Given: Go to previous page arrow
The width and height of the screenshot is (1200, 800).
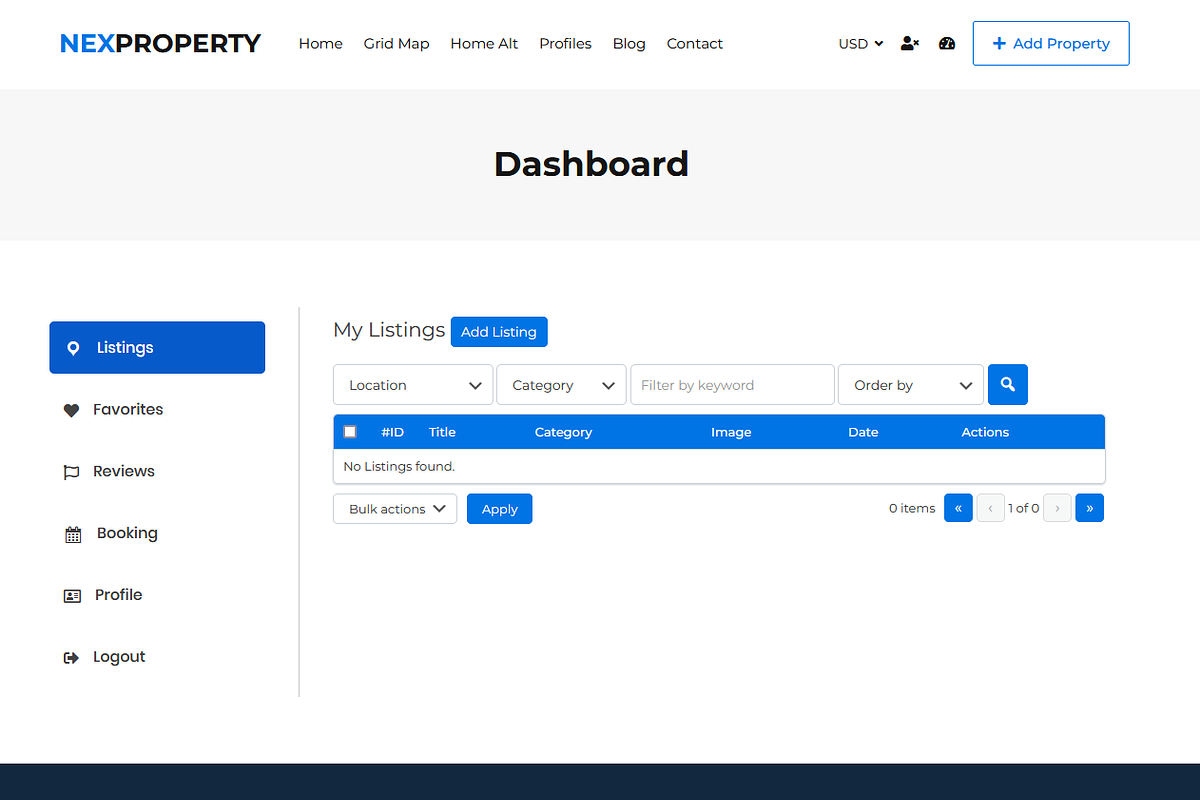Looking at the screenshot, I should pos(990,508).
